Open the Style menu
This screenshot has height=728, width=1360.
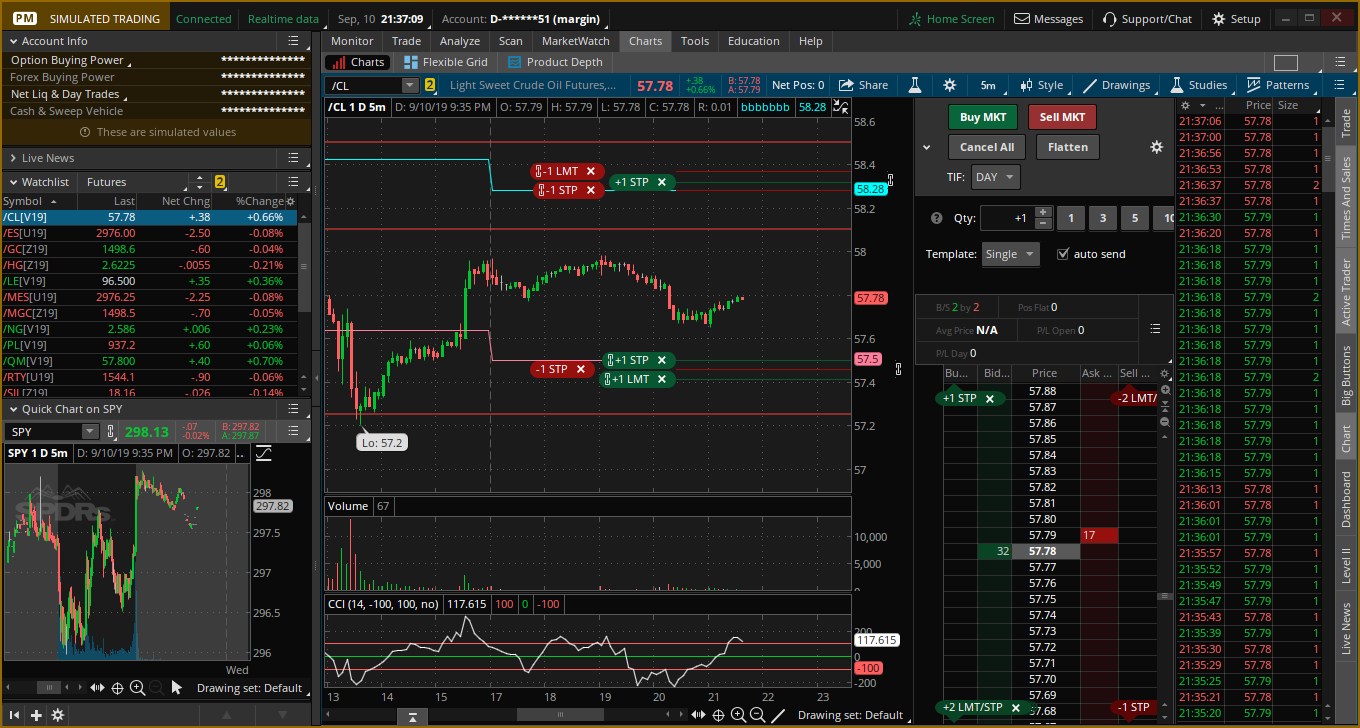1042,85
